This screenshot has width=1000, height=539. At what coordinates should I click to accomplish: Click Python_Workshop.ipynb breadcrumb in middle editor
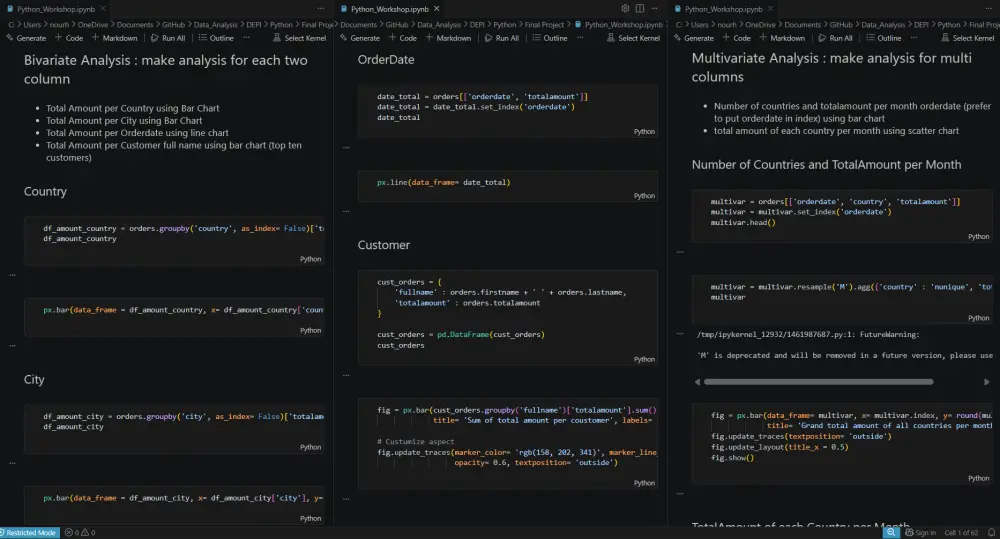(619, 25)
